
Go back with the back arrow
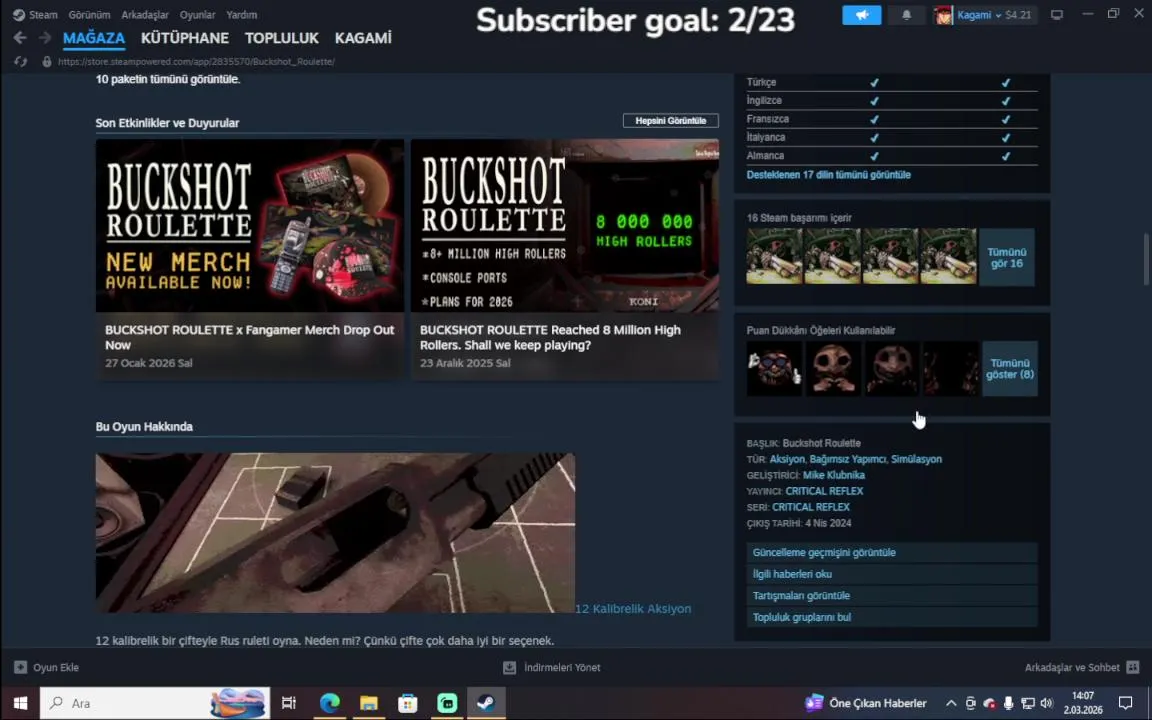point(20,37)
